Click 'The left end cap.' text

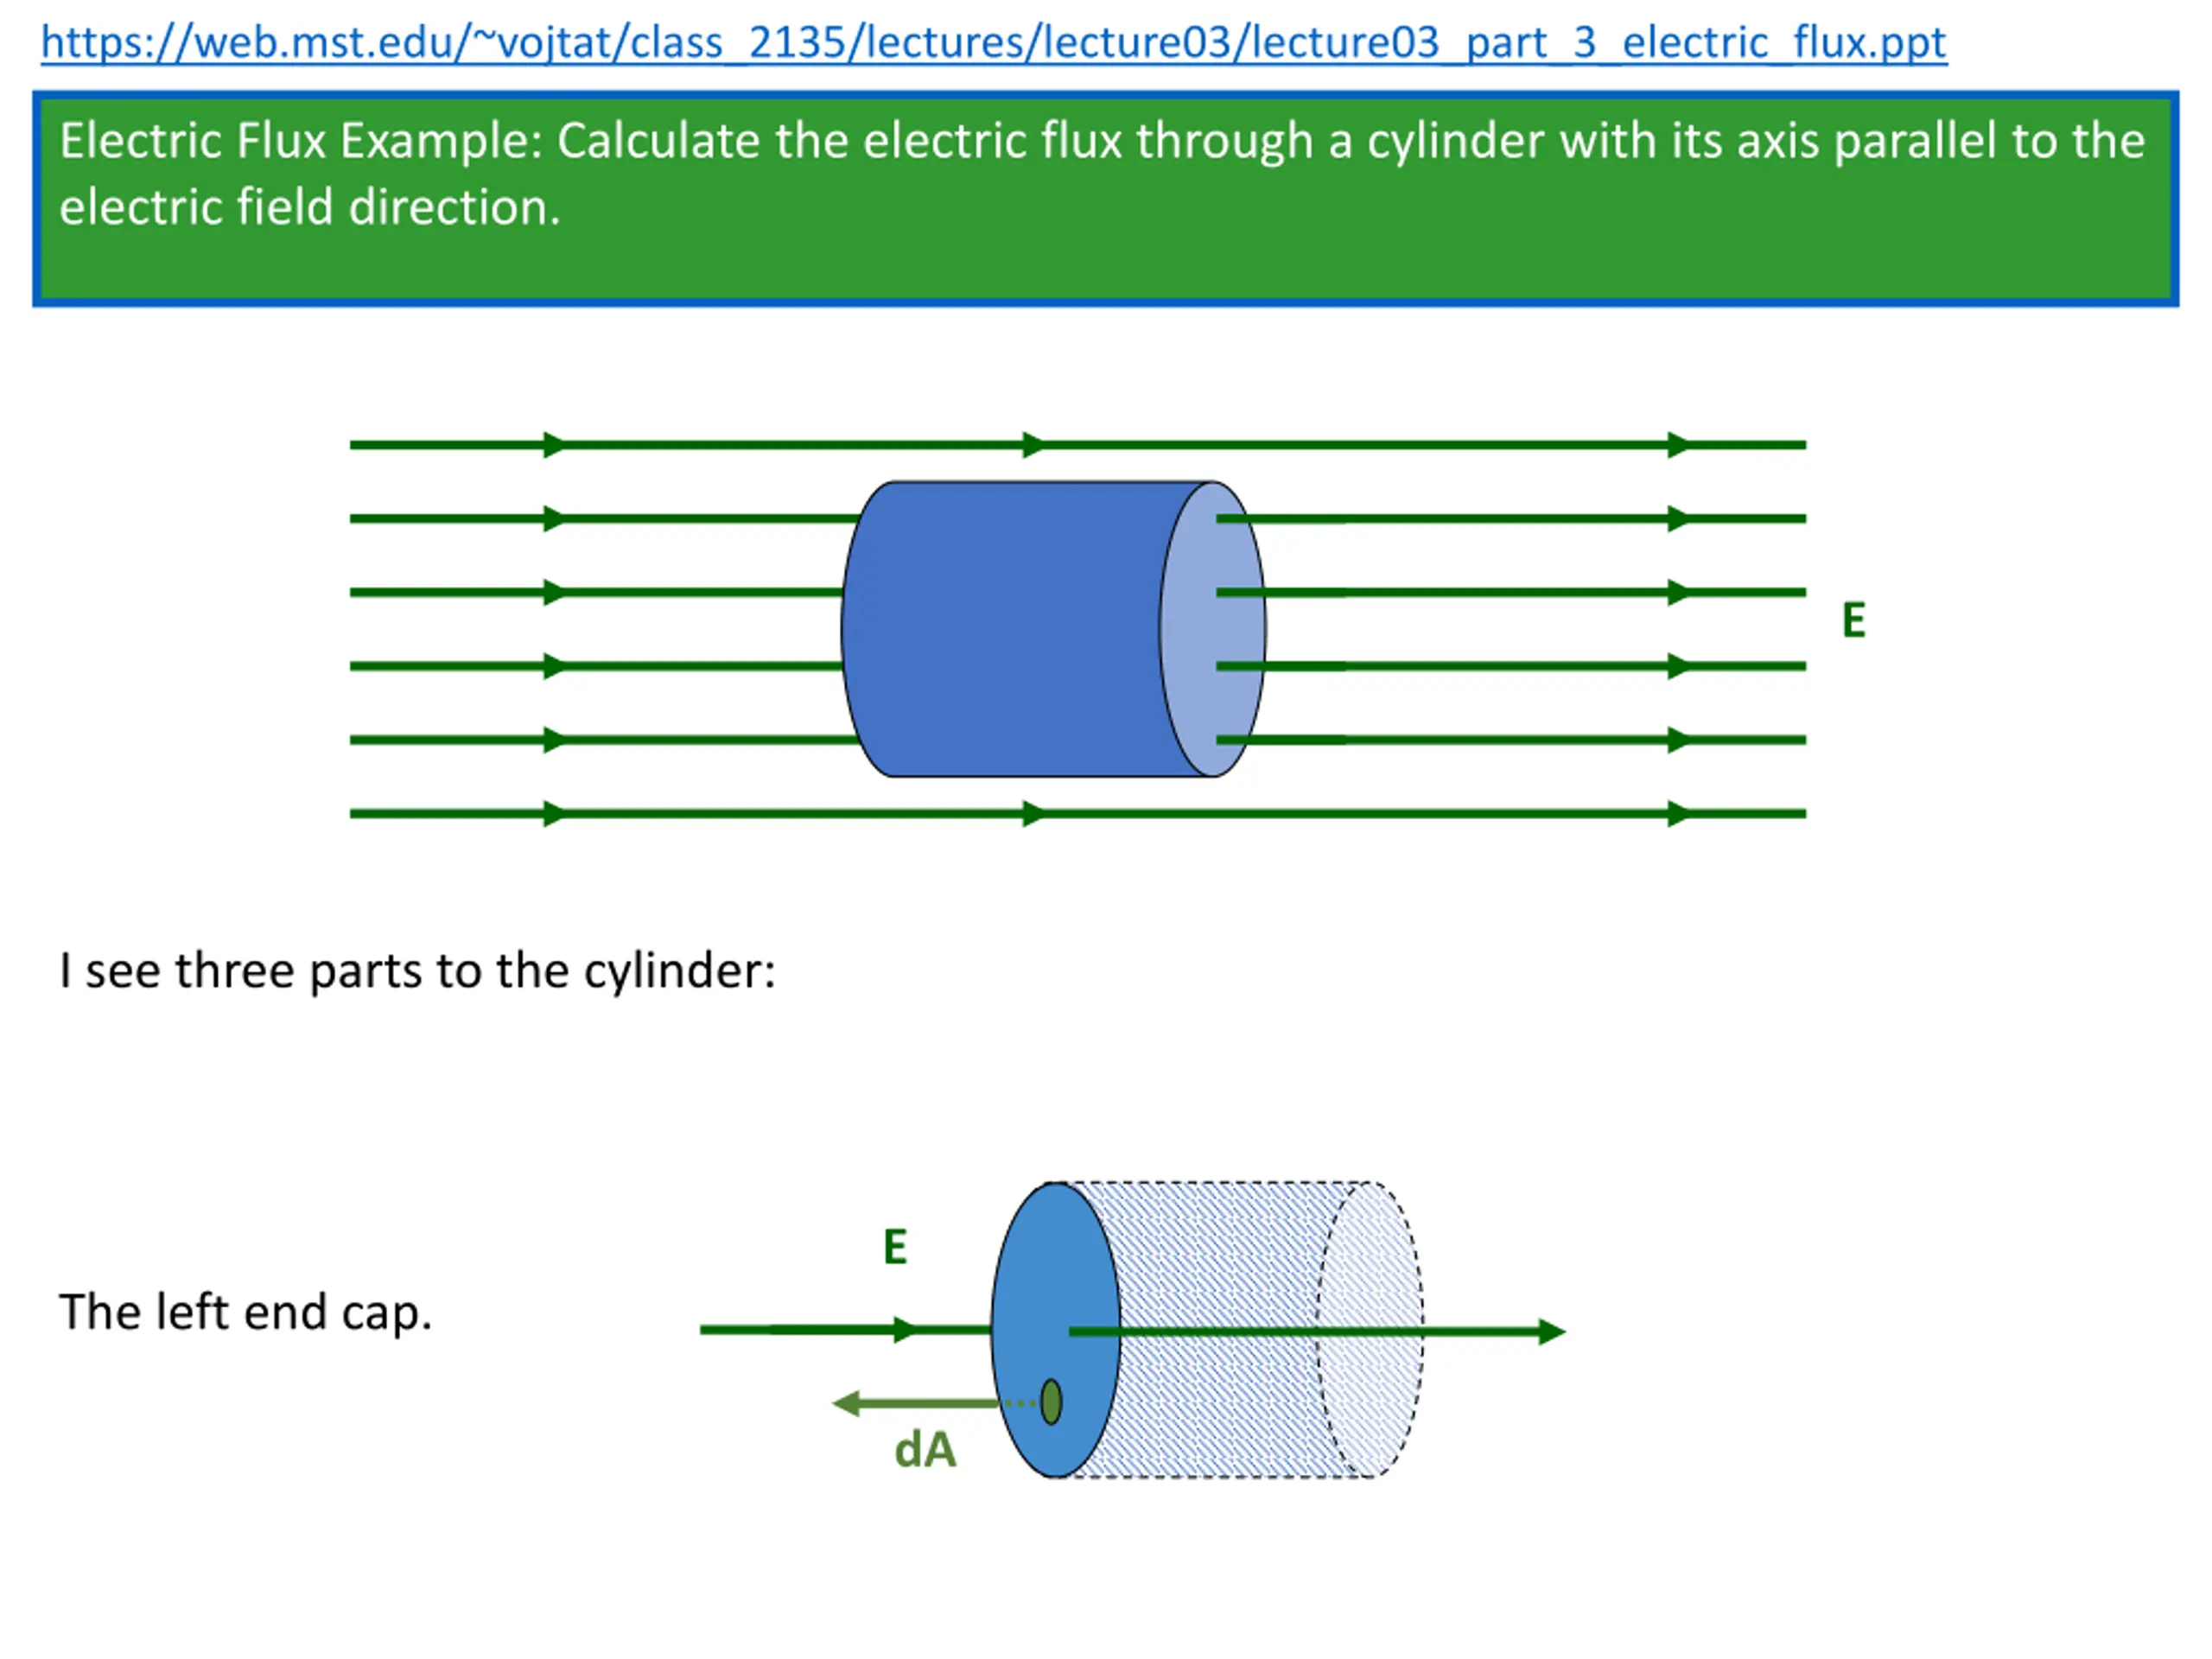(246, 1312)
